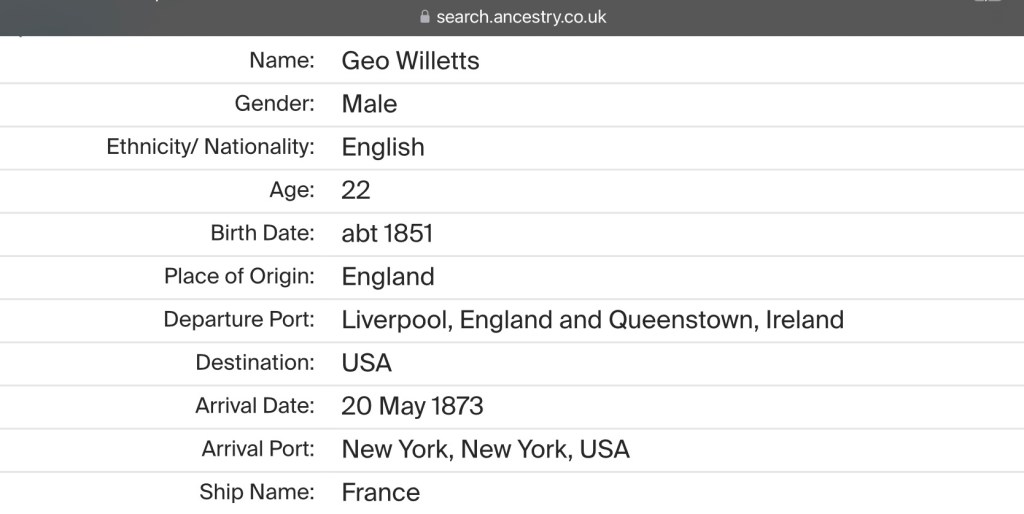Click the English nationality value
Image resolution: width=1024 pixels, height=514 pixels.
point(383,147)
